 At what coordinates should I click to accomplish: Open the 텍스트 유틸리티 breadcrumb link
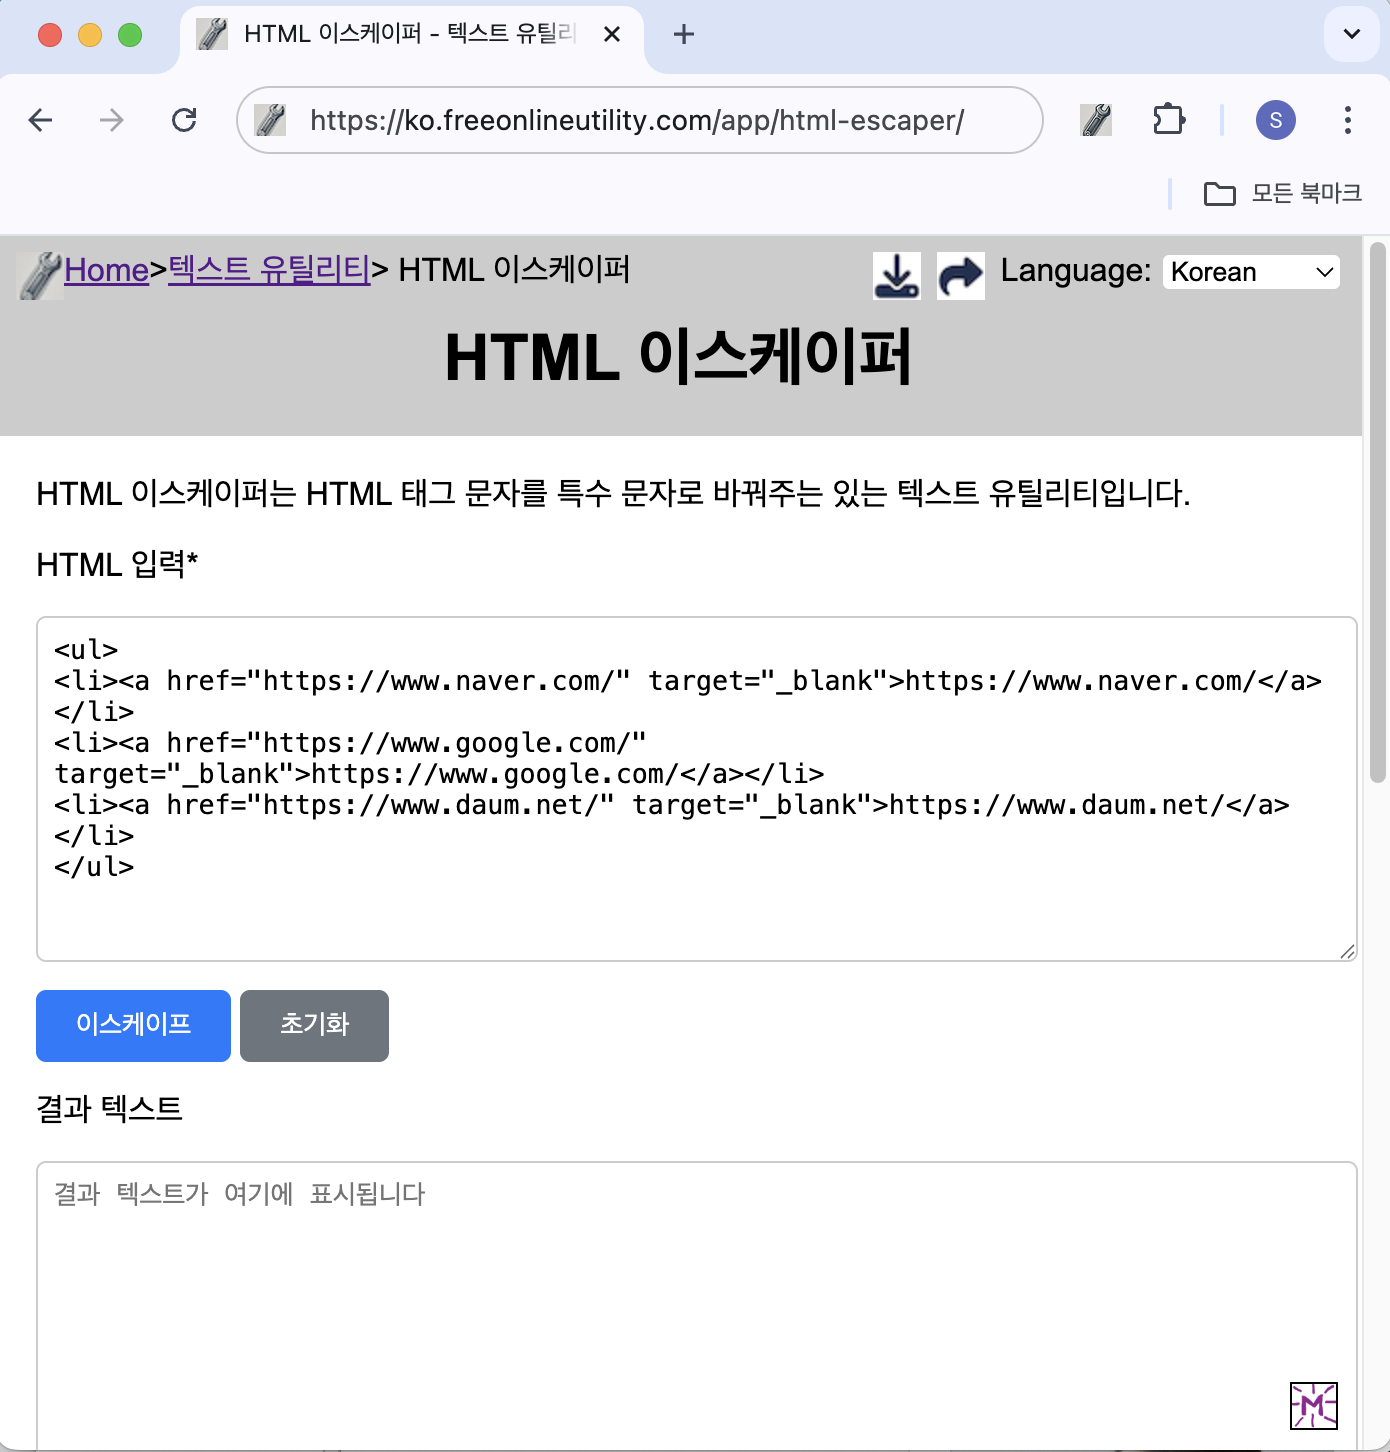coord(269,270)
